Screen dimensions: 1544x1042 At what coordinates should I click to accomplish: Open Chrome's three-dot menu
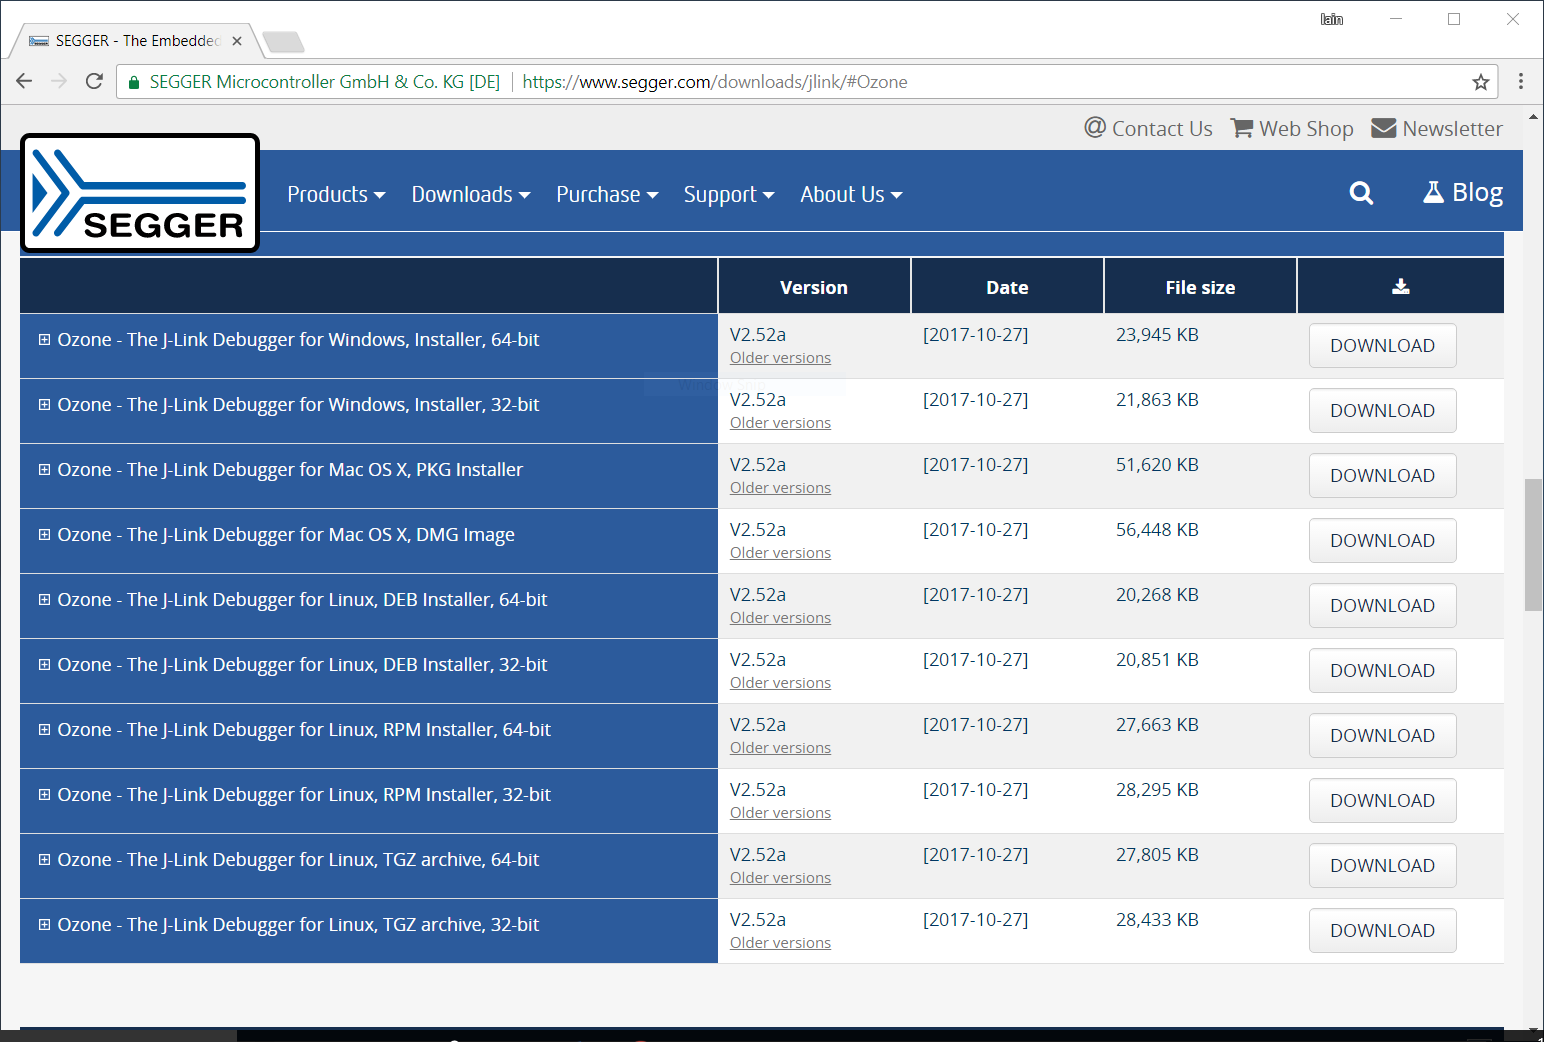tap(1521, 81)
